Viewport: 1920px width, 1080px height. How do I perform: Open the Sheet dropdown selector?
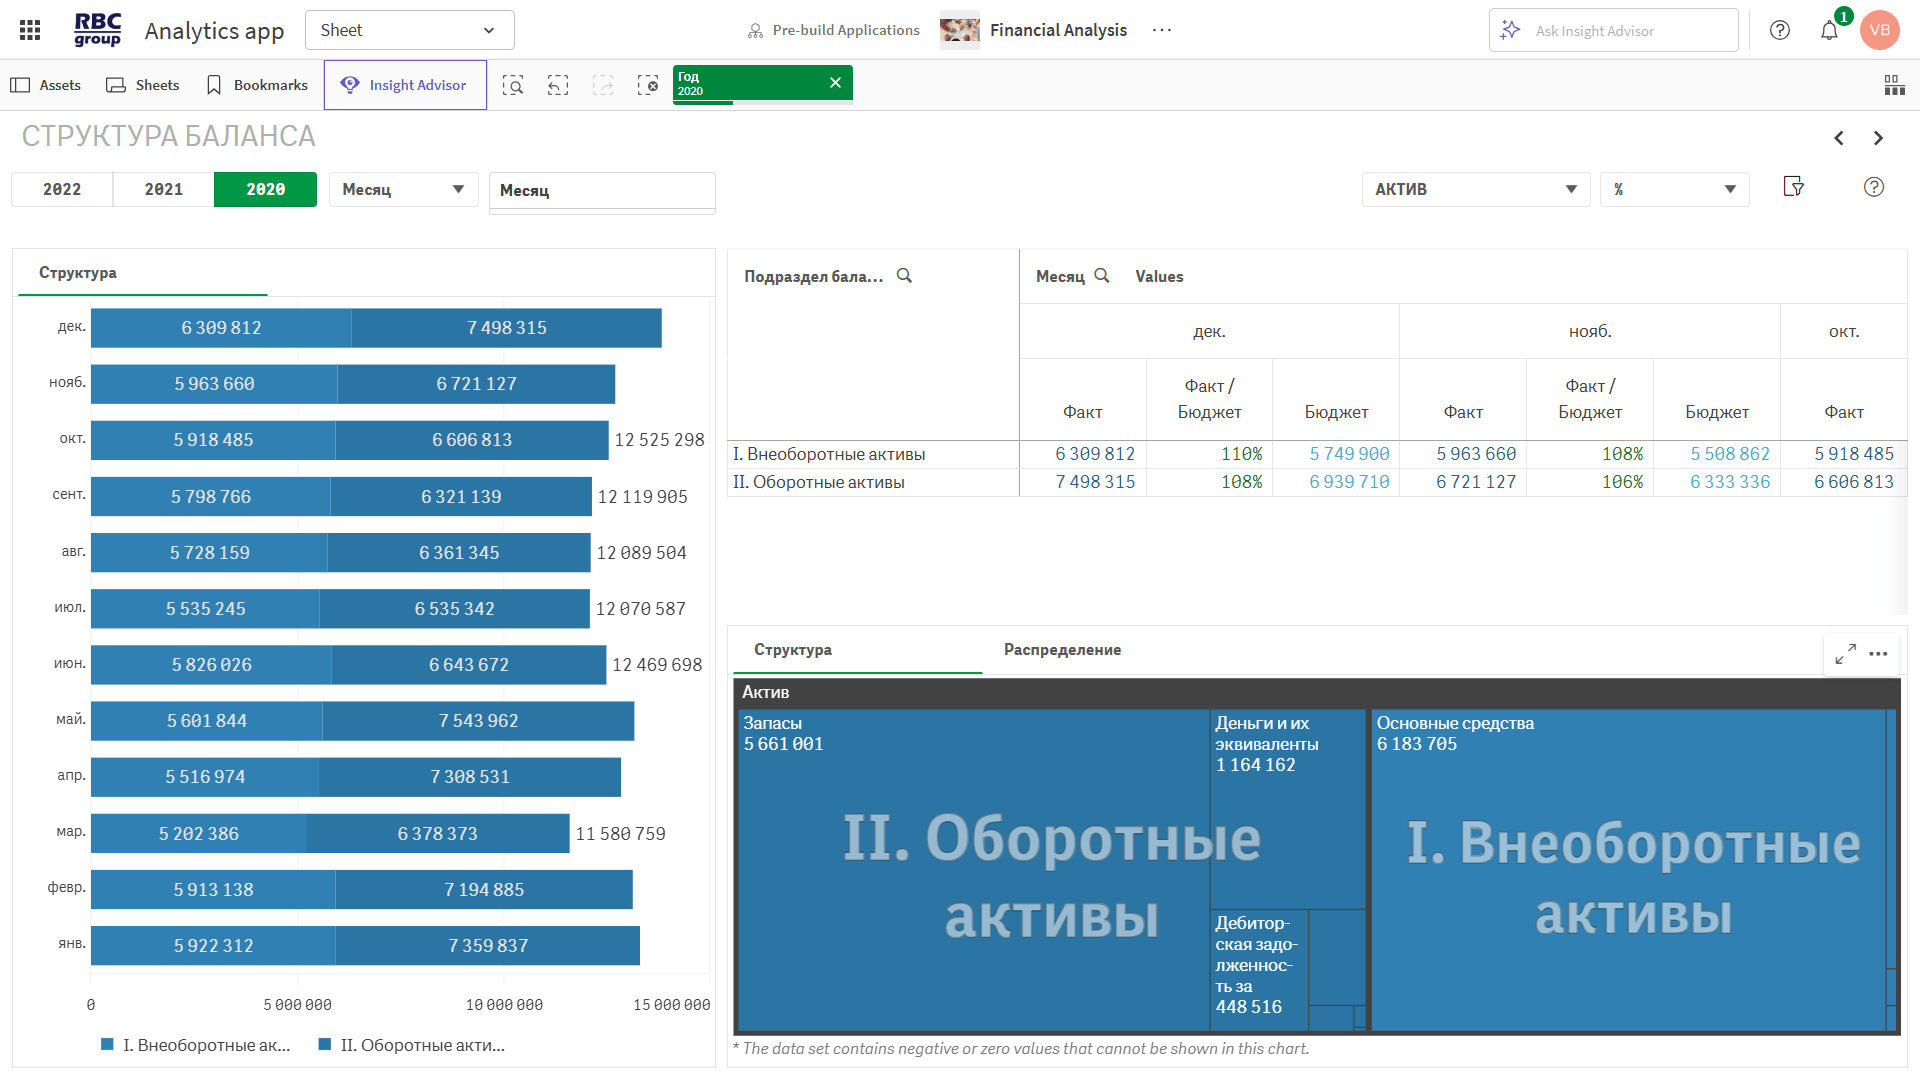pyautogui.click(x=409, y=30)
